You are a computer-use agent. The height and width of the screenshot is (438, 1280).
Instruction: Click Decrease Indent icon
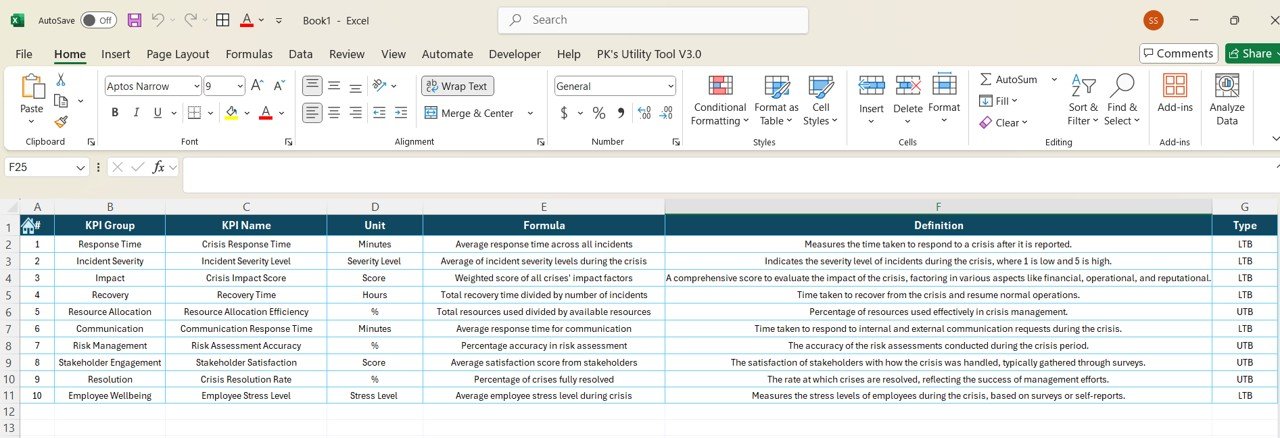tap(380, 113)
